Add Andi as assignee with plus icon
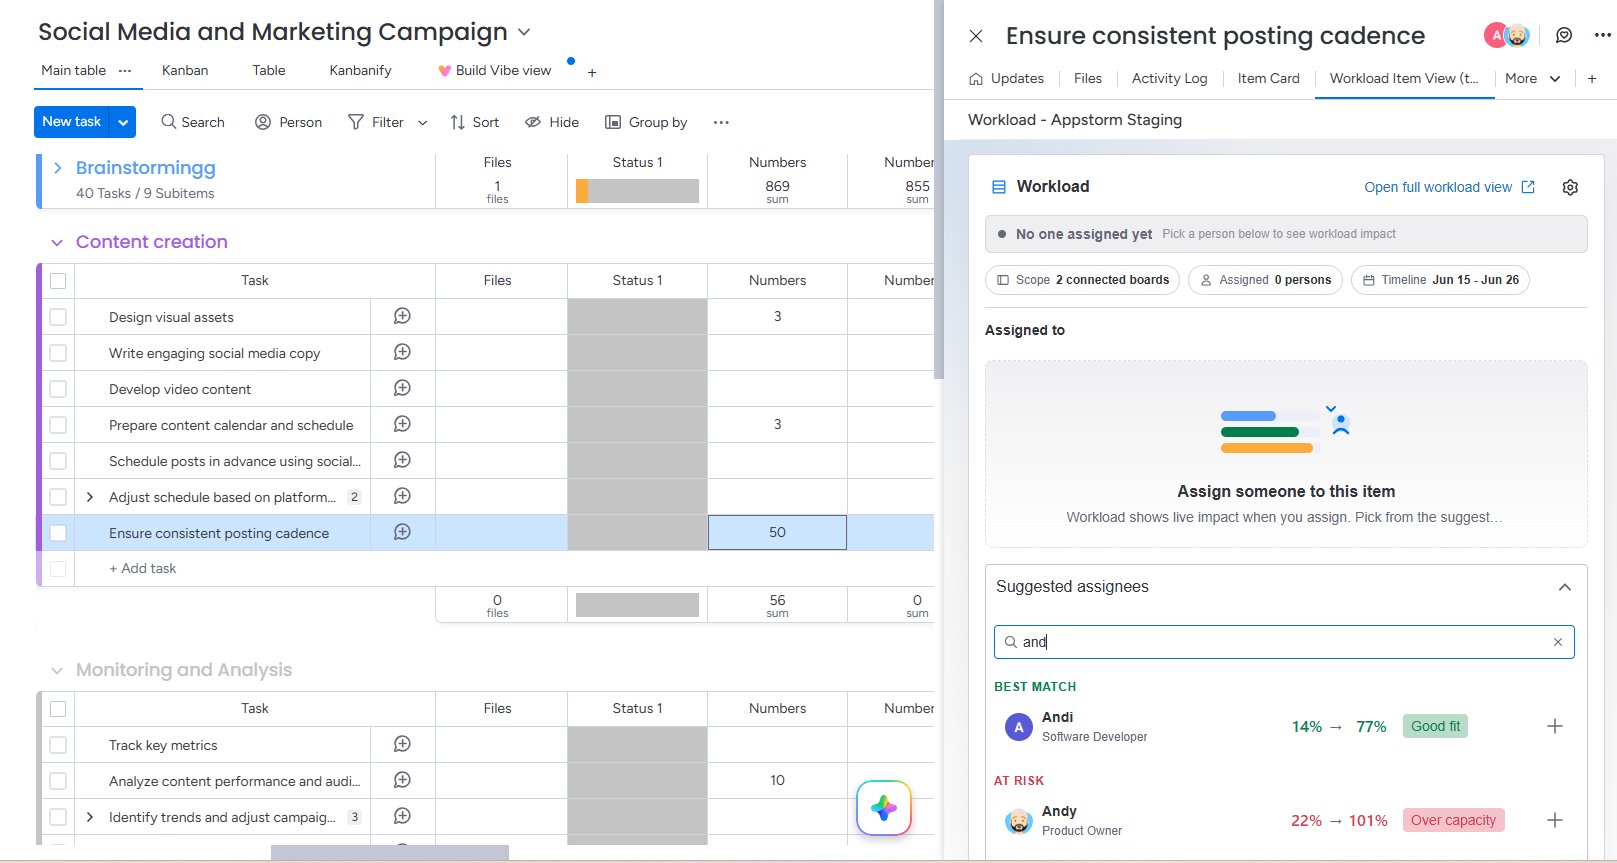This screenshot has height=863, width=1617. pyautogui.click(x=1555, y=726)
